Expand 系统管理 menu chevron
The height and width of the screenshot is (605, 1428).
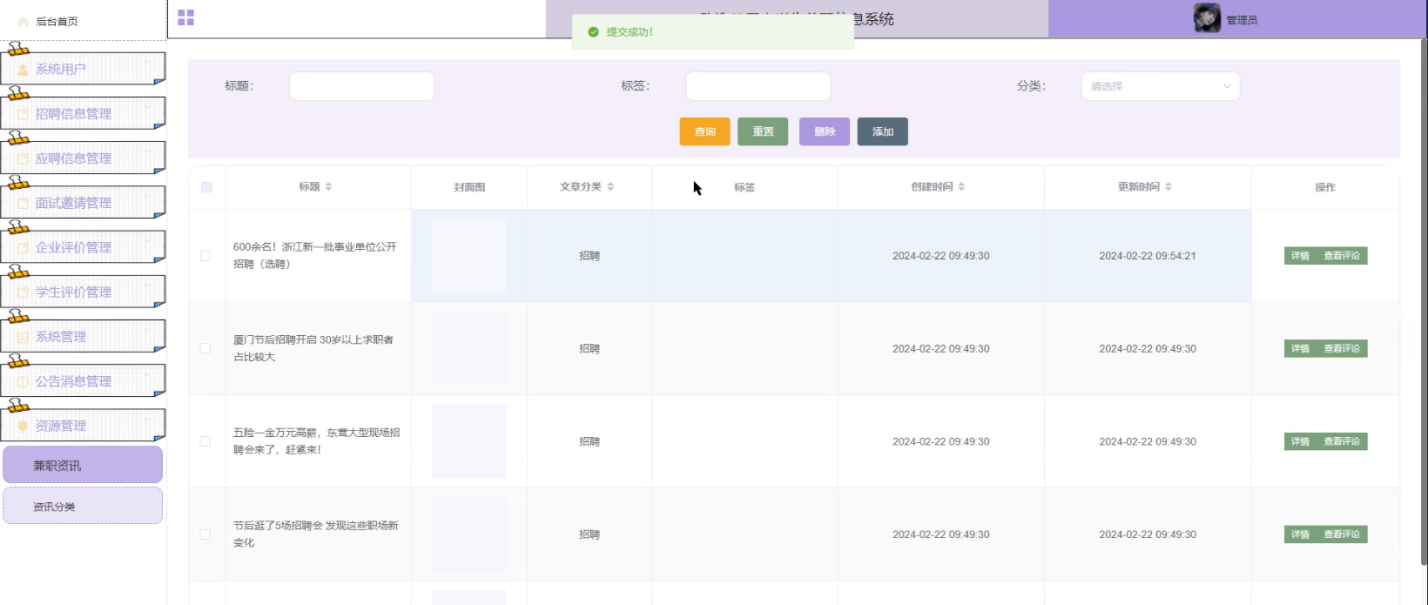(147, 332)
